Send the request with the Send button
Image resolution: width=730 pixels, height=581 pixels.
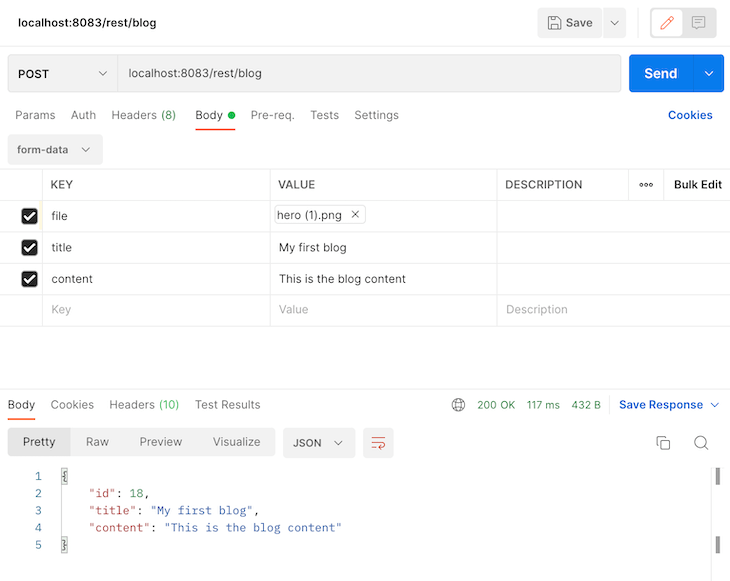tap(661, 74)
